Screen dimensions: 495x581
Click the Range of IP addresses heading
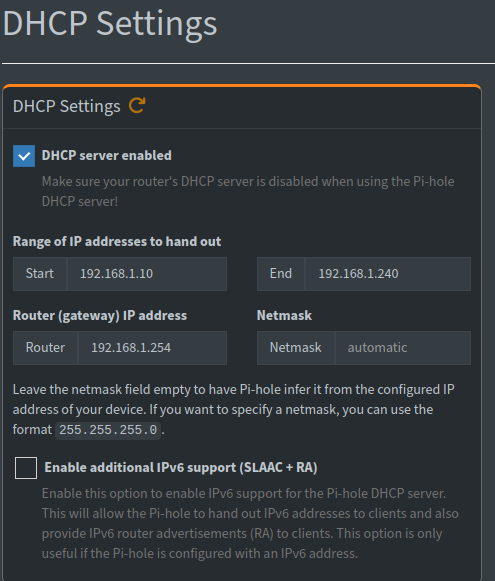click(117, 242)
